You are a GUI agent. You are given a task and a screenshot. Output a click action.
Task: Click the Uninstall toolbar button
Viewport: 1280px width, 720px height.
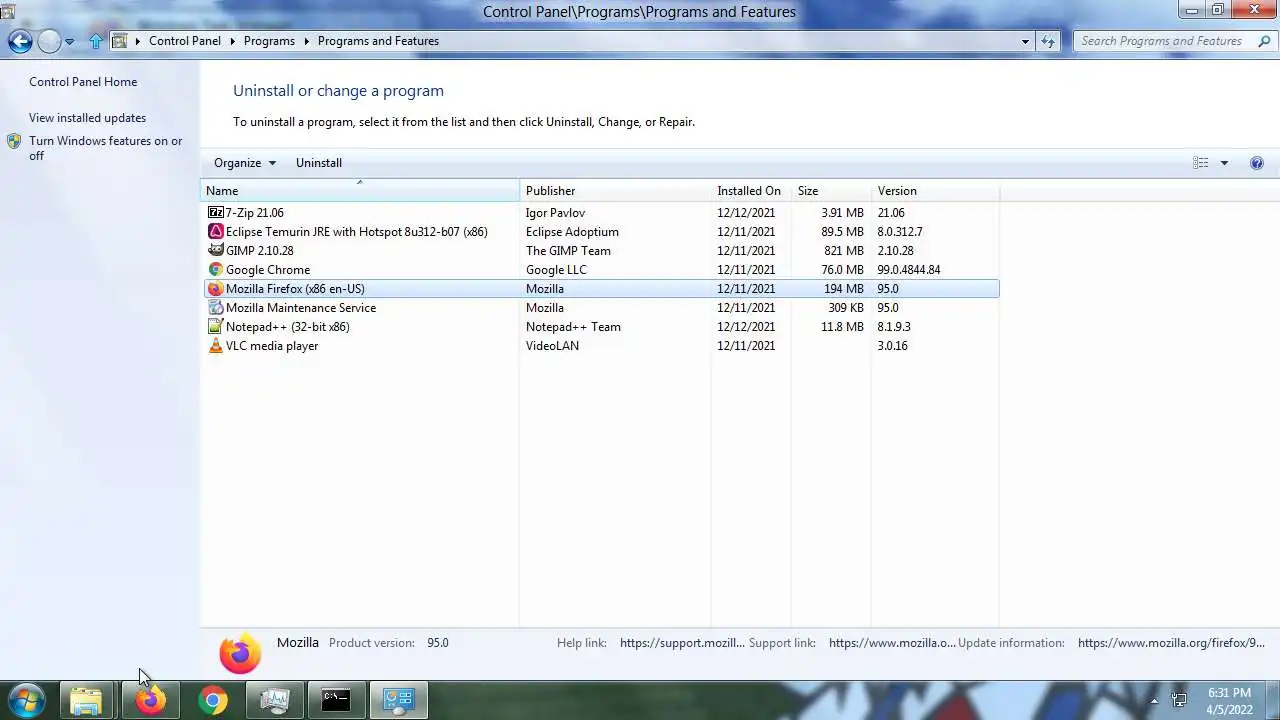pos(319,163)
